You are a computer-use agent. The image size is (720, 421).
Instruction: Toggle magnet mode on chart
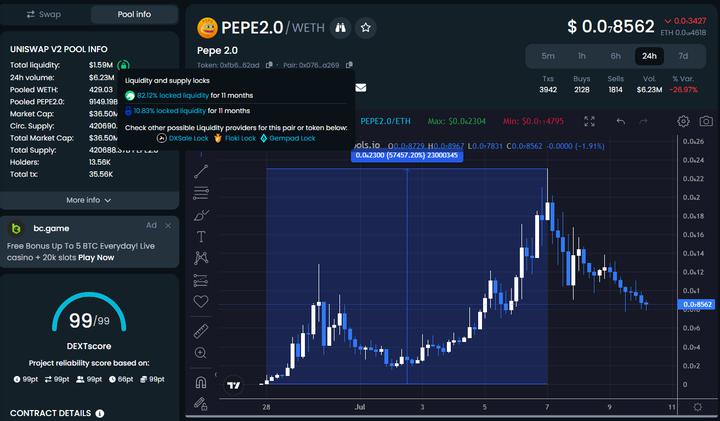[201, 382]
